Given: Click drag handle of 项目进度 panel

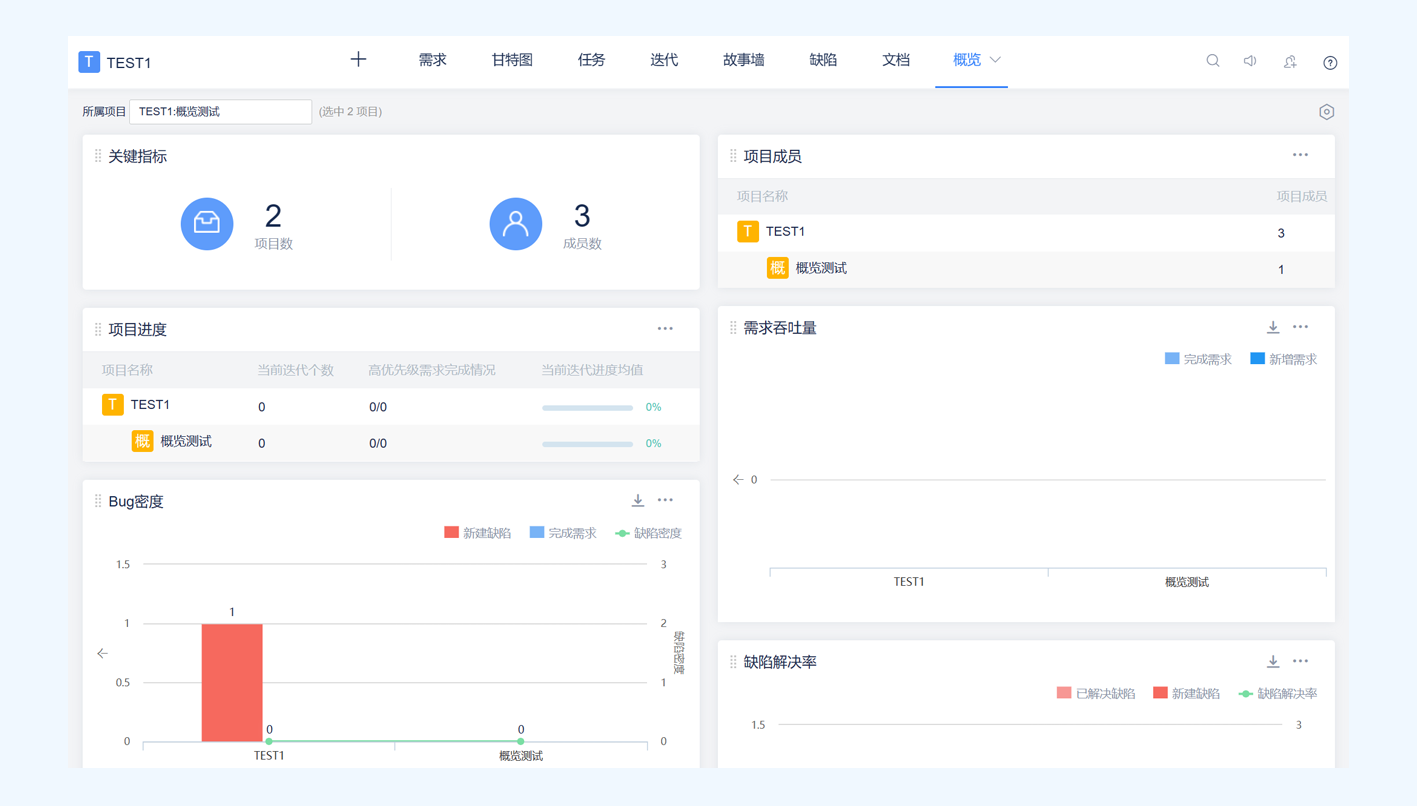Looking at the screenshot, I should (98, 329).
